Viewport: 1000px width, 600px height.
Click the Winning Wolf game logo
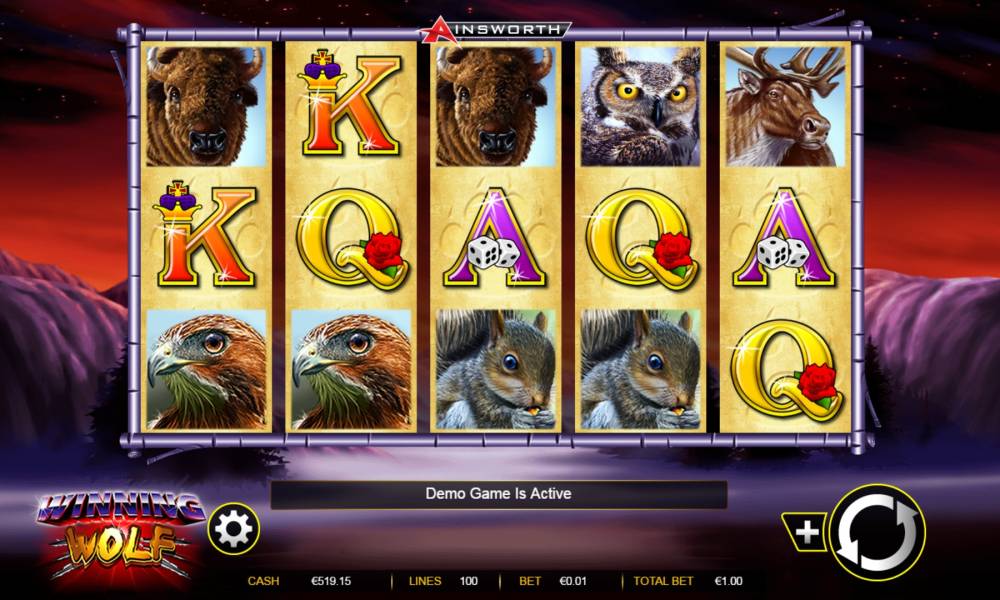click(119, 534)
